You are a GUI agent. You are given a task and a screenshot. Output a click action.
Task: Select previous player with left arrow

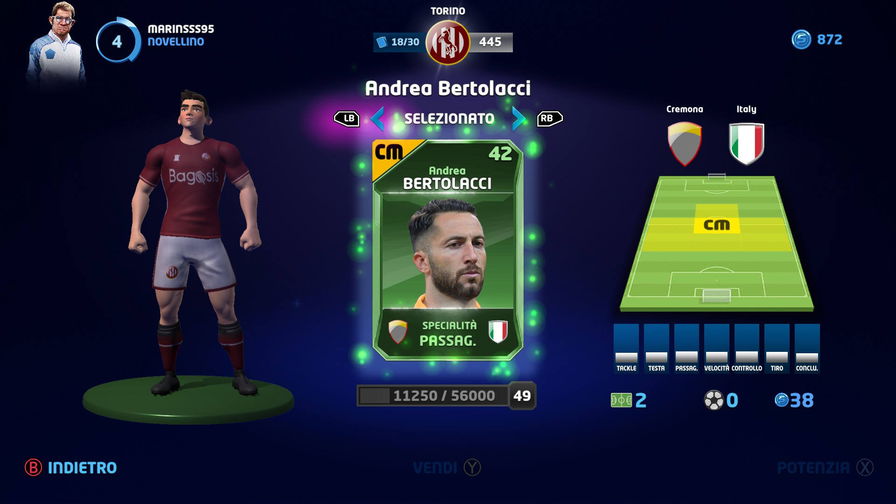377,119
